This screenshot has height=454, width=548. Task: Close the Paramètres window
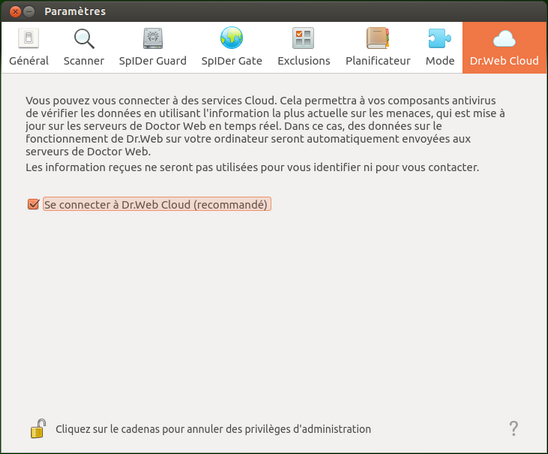coord(15,12)
